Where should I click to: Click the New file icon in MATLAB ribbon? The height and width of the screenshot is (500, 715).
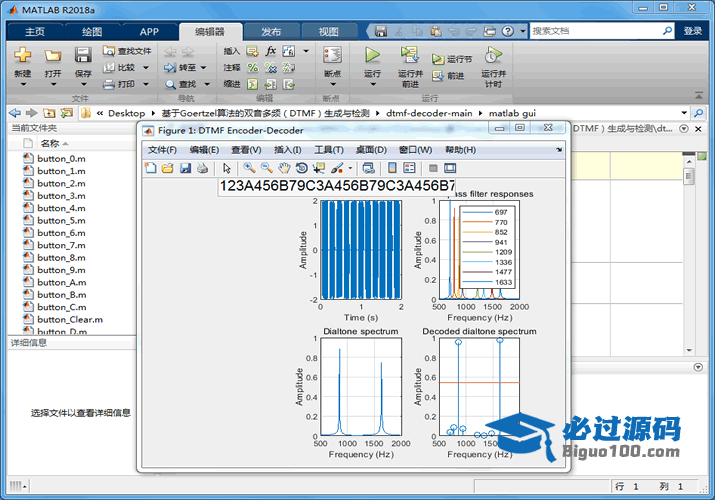tap(22, 55)
